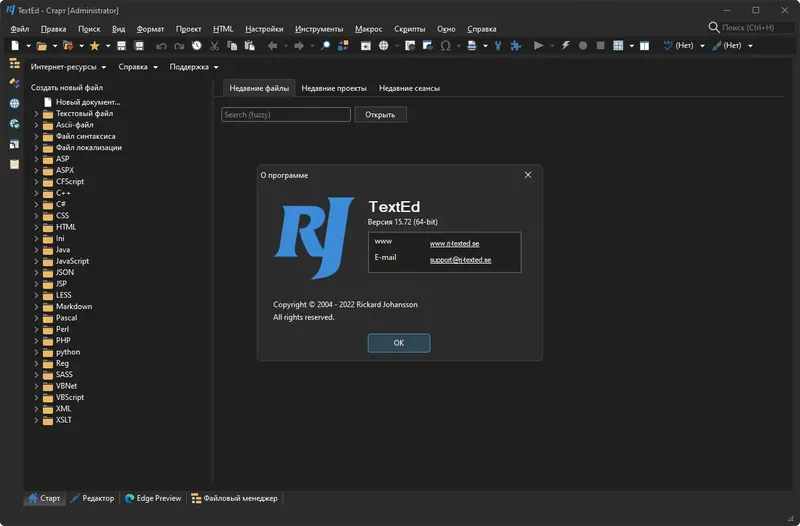Open the favorites star dropdown arrow
This screenshot has width=800, height=526.
point(108,46)
